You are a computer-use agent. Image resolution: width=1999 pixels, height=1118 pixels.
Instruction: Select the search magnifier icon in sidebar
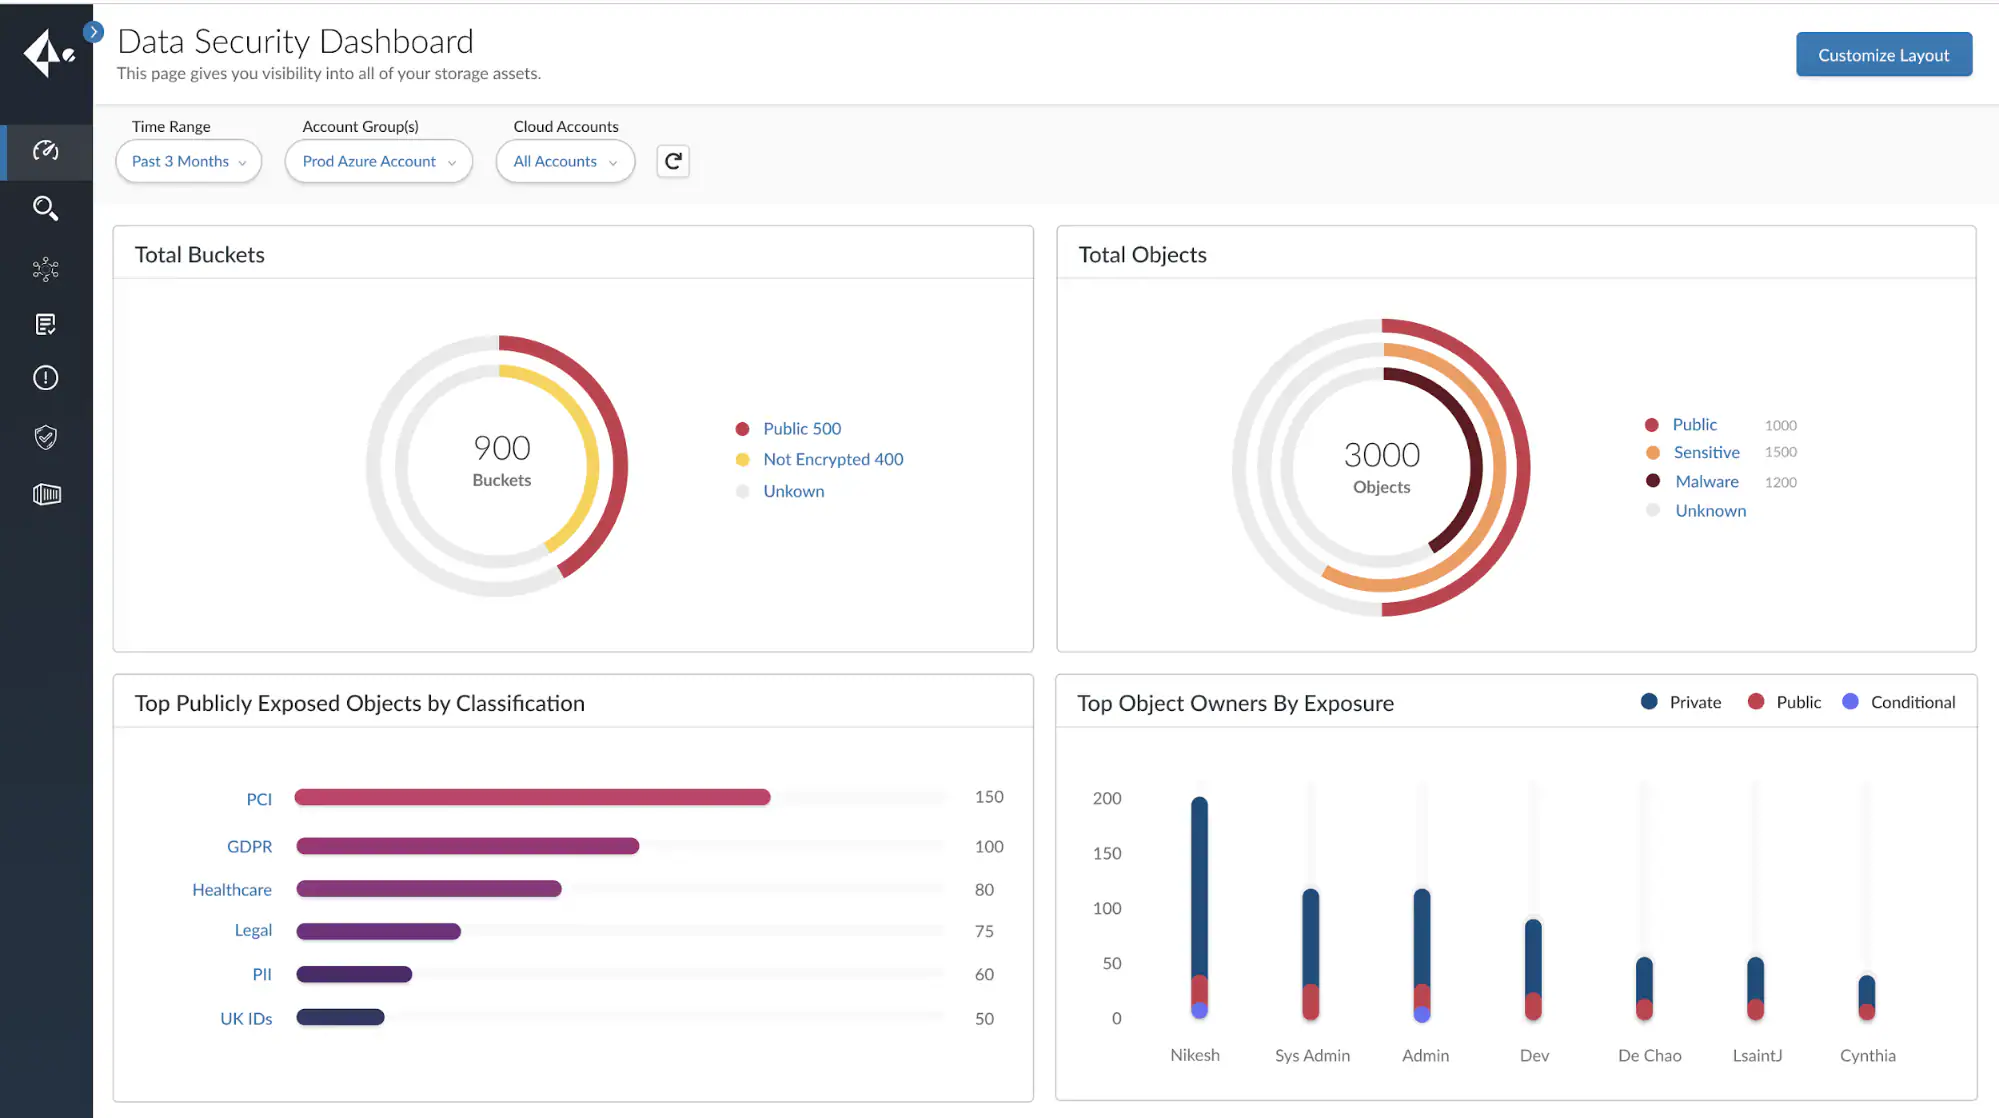coord(45,208)
